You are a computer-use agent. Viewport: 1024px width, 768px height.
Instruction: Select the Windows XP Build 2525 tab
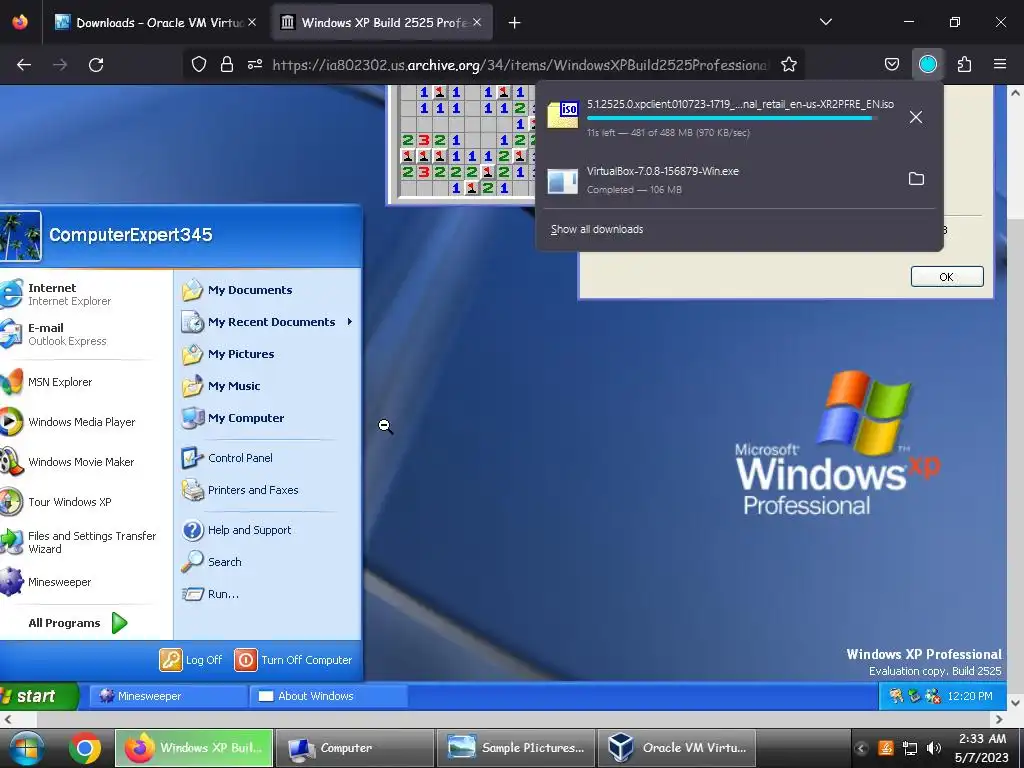click(x=382, y=23)
